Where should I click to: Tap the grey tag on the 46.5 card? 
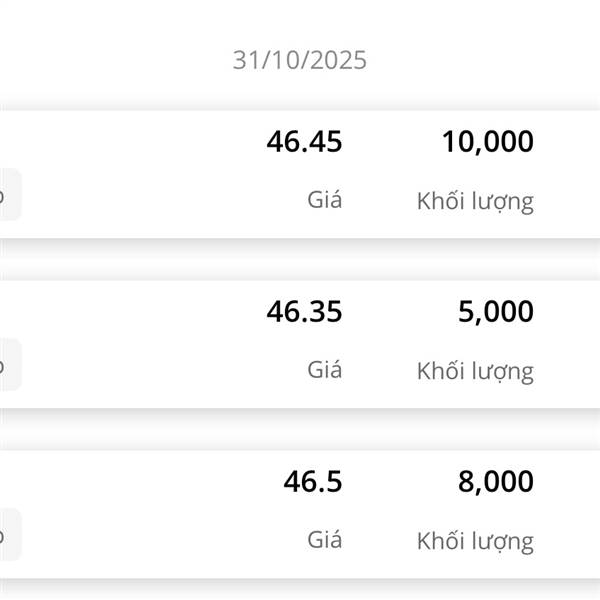tap(9, 534)
